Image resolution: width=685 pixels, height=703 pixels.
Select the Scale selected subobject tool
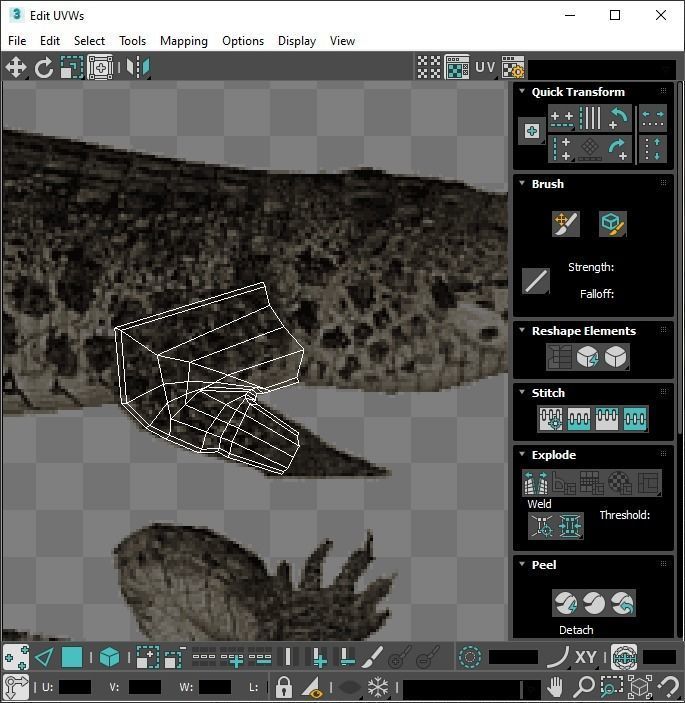[x=72, y=68]
